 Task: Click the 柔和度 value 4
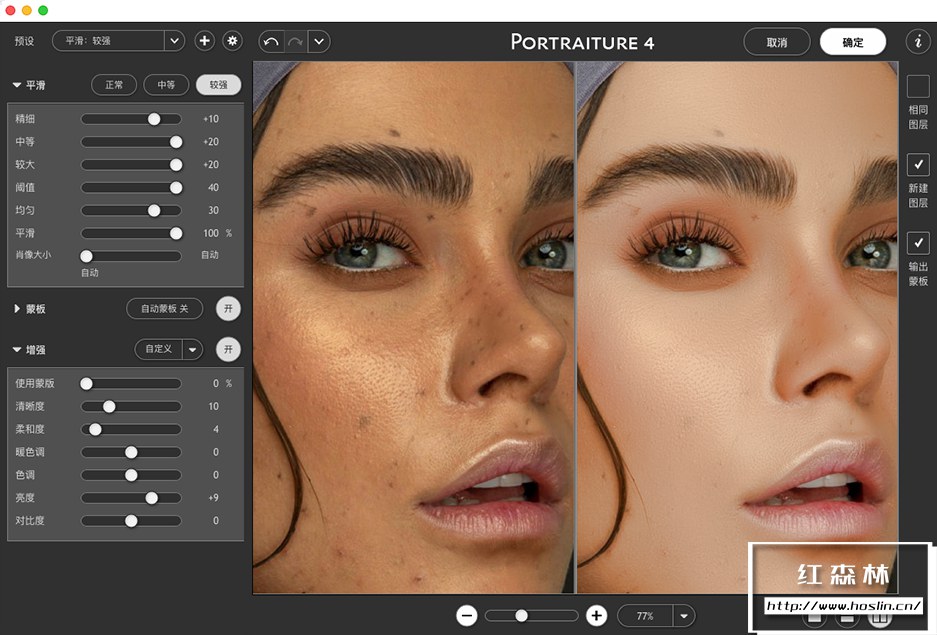tap(216, 429)
